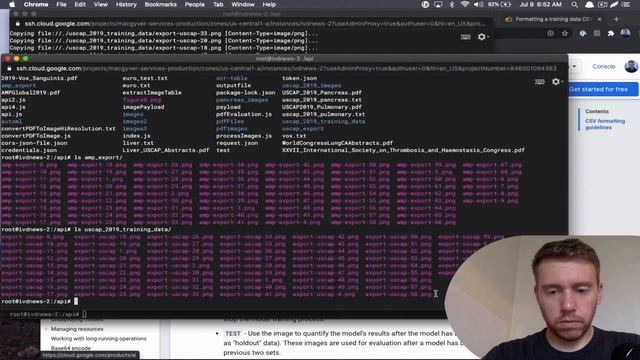This screenshot has width=640, height=360.
Task: Open the Apple menu
Action: (12, 4)
